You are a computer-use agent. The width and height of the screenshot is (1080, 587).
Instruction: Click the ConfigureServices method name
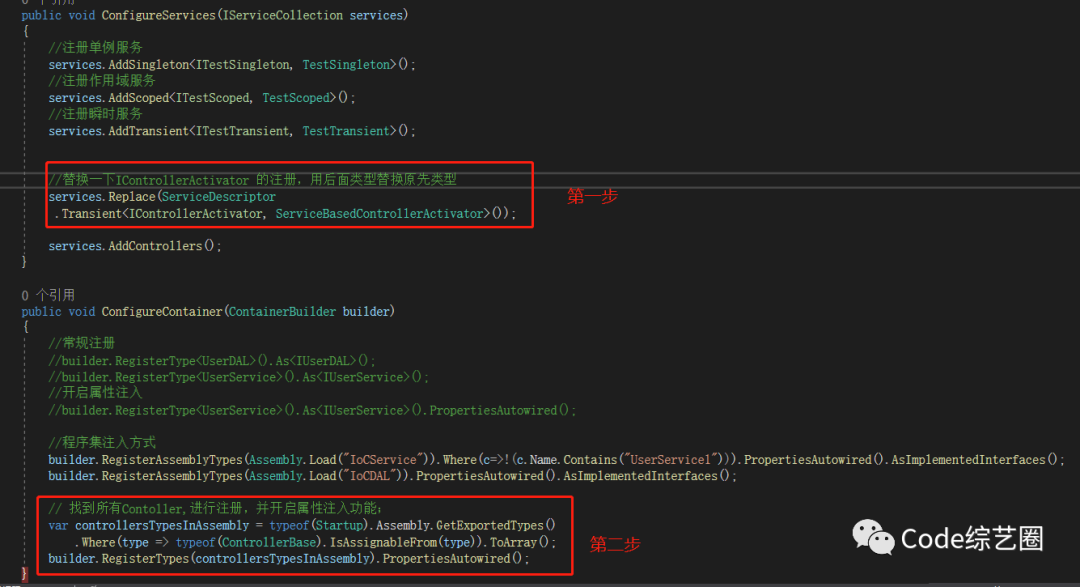click(158, 14)
